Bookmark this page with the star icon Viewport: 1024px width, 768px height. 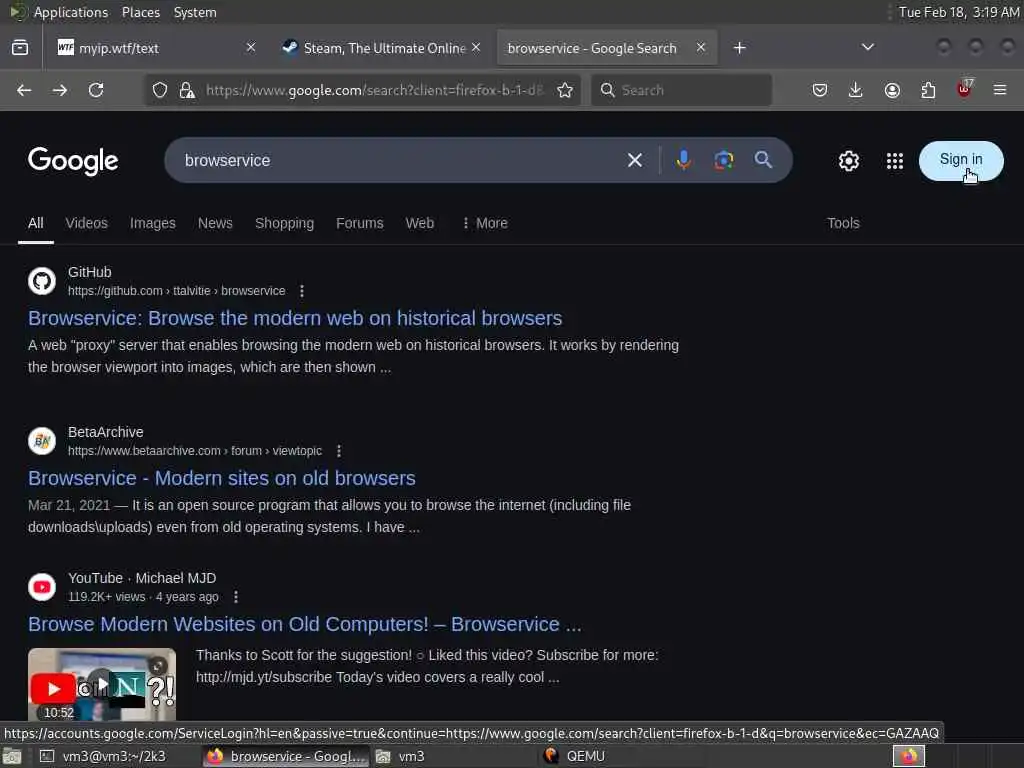pyautogui.click(x=565, y=90)
